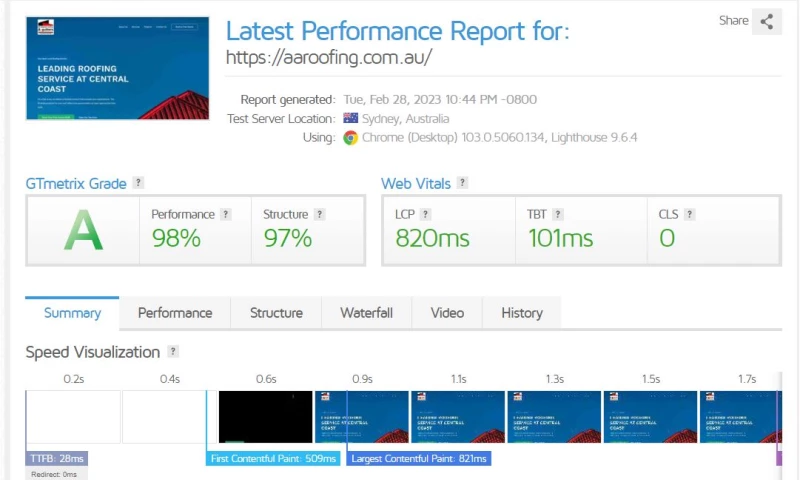Click help icon beside LCP metric
Screen dimensions: 800x480
click(x=425, y=214)
